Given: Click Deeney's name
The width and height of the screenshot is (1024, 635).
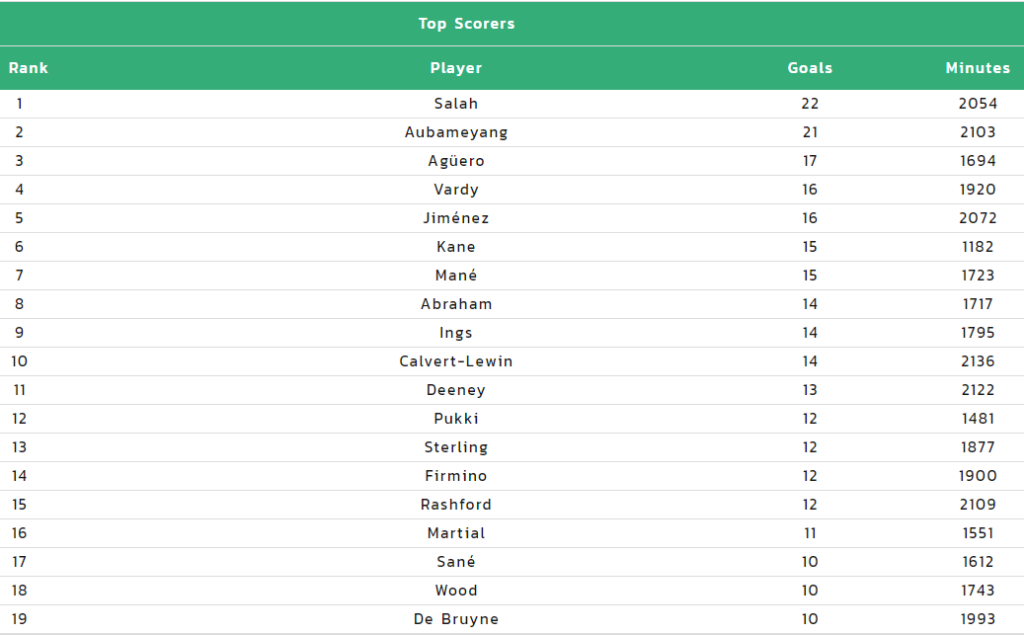Looking at the screenshot, I should [x=456, y=390].
